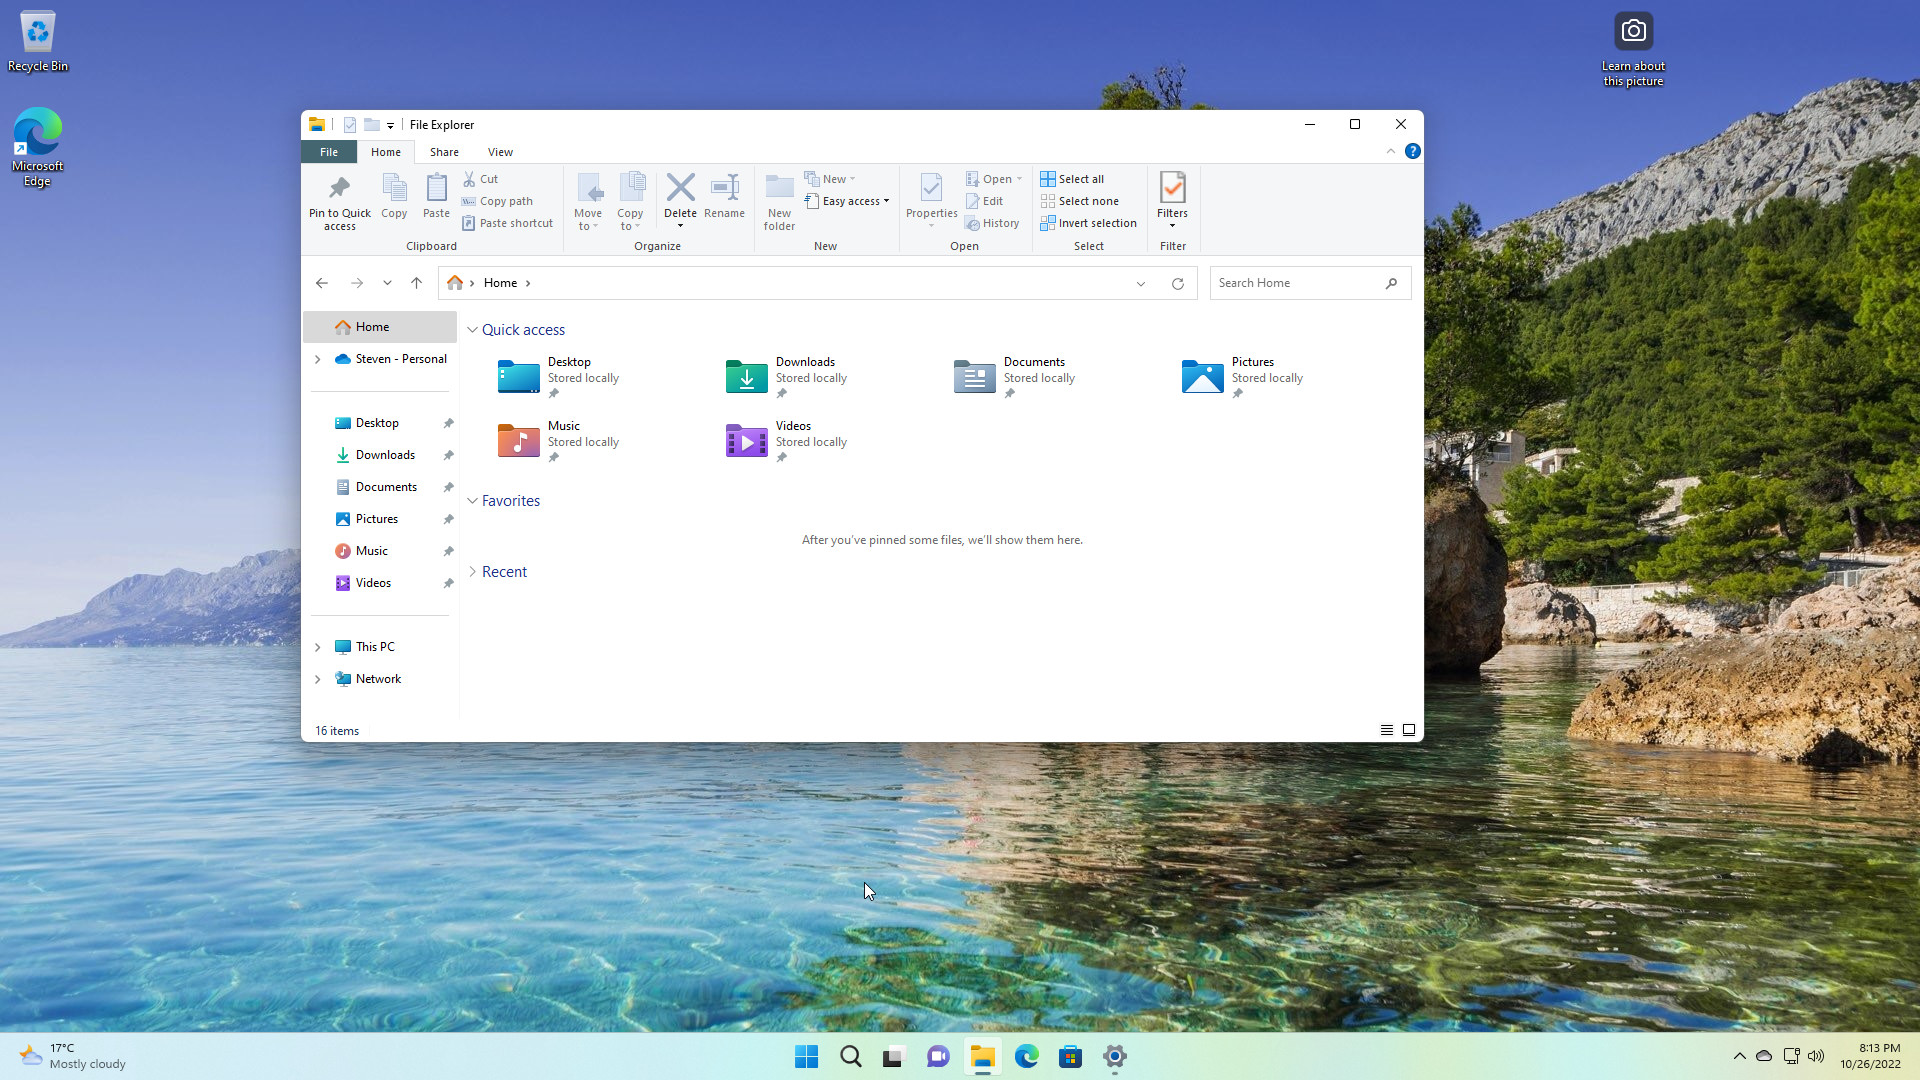1920x1080 pixels.
Task: Expand the Recent section chevron
Action: 472,571
